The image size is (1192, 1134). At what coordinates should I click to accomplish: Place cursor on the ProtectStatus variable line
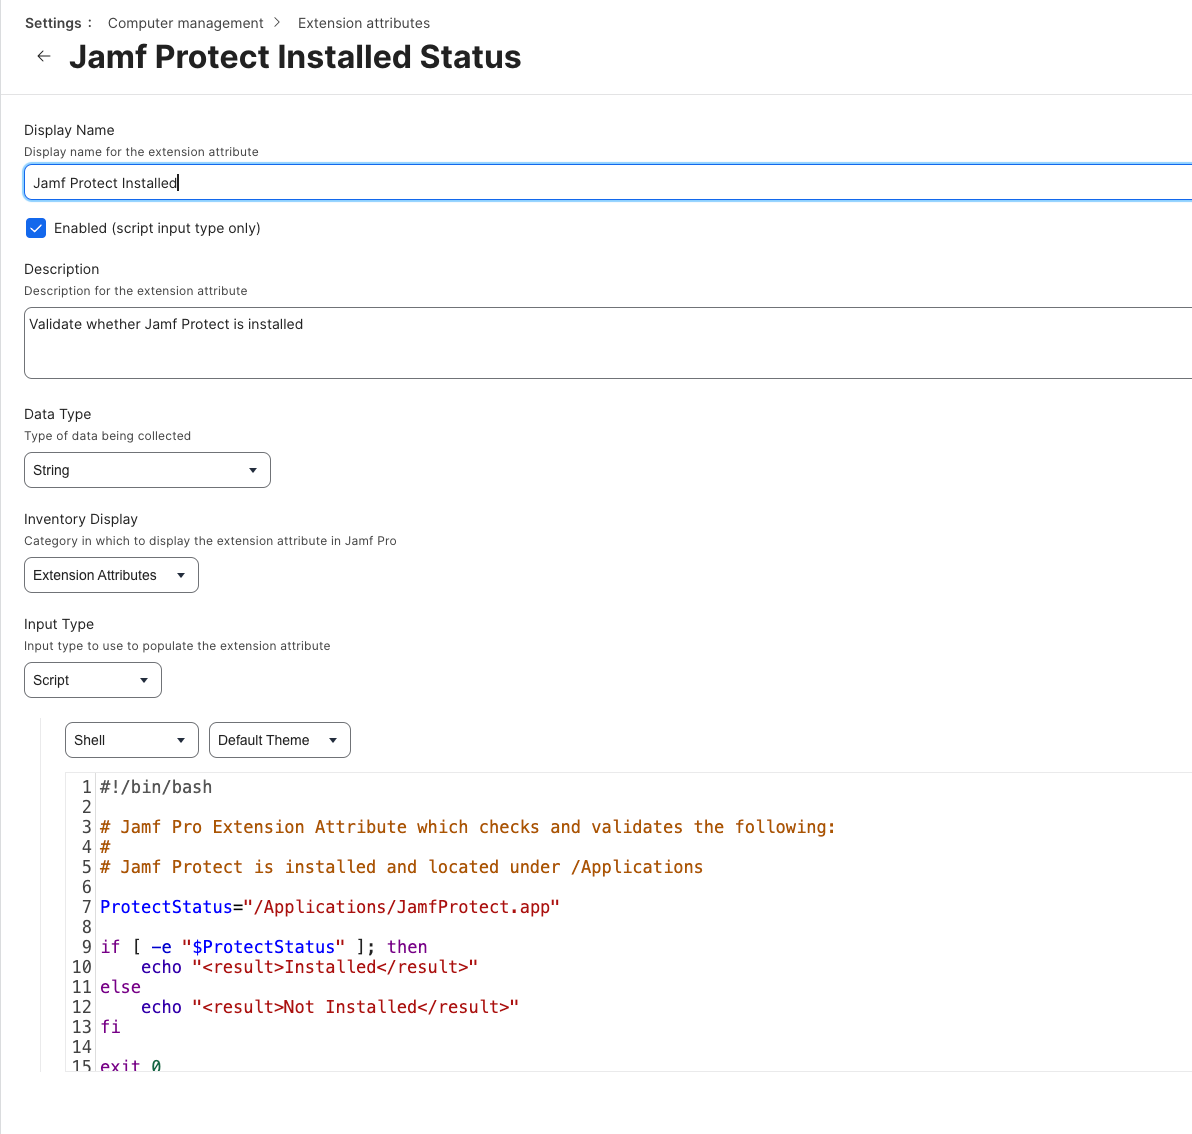pyautogui.click(x=329, y=907)
